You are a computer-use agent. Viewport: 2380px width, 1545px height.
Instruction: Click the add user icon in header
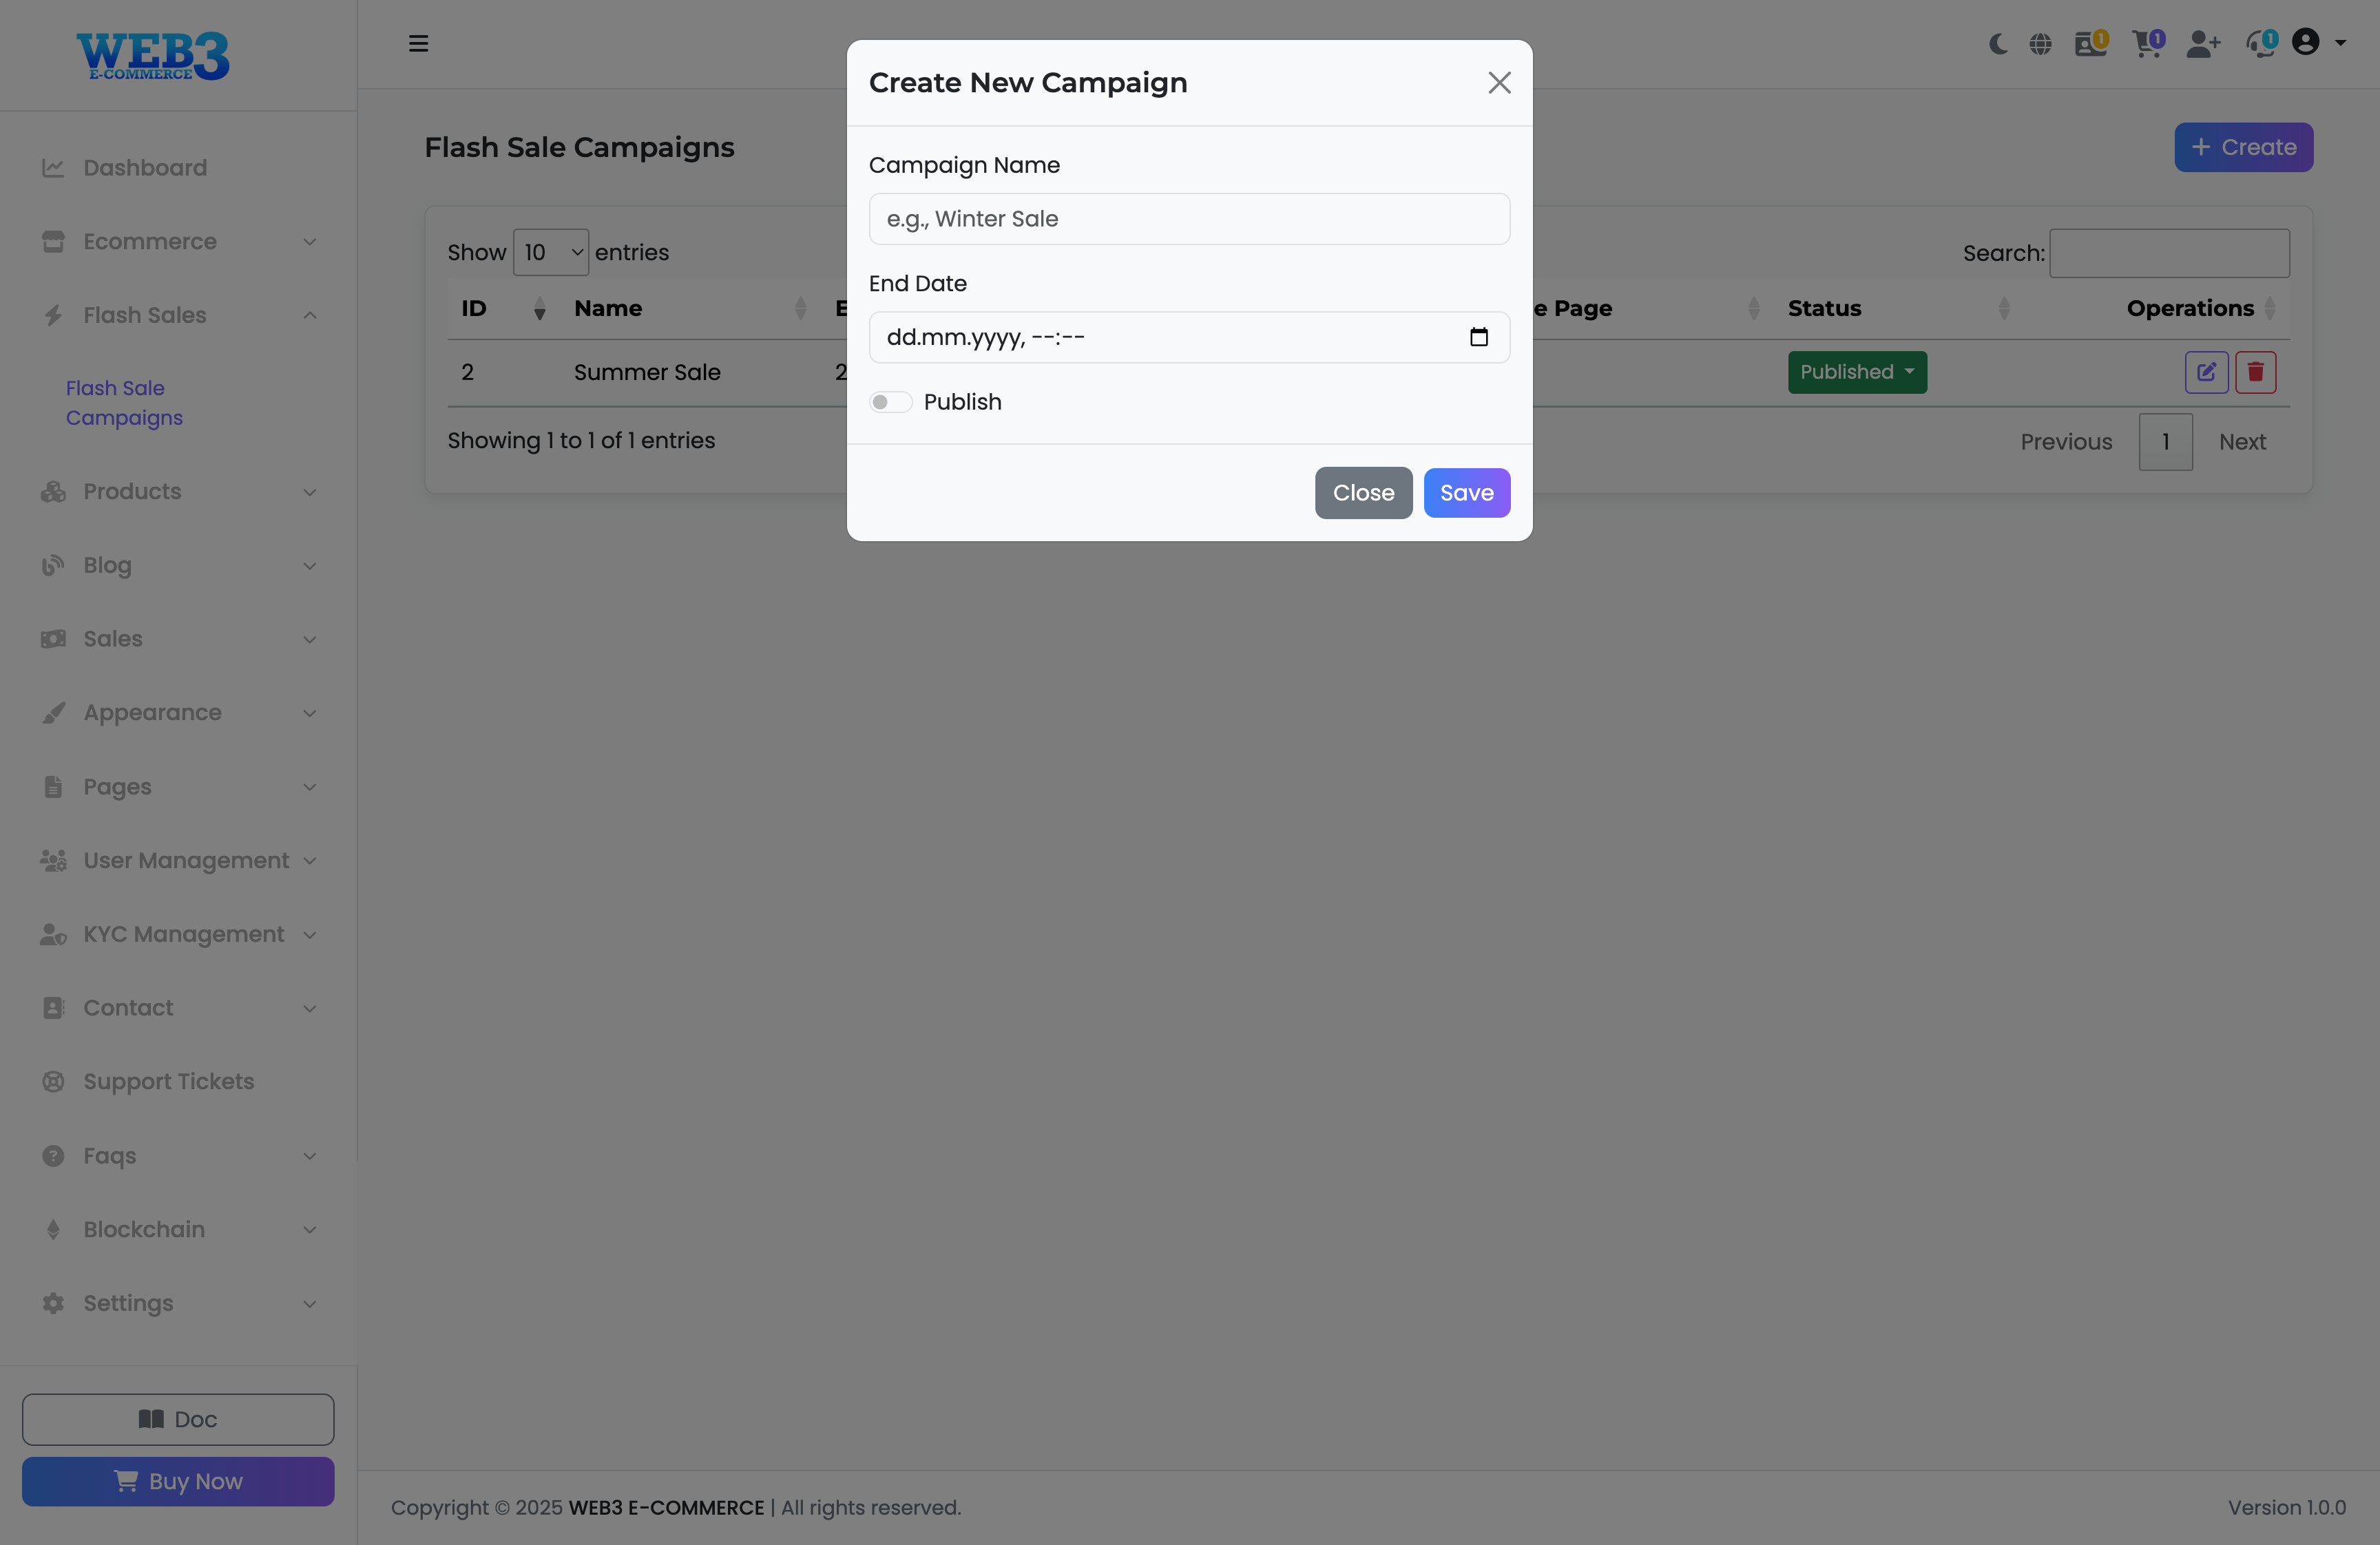(2202, 44)
